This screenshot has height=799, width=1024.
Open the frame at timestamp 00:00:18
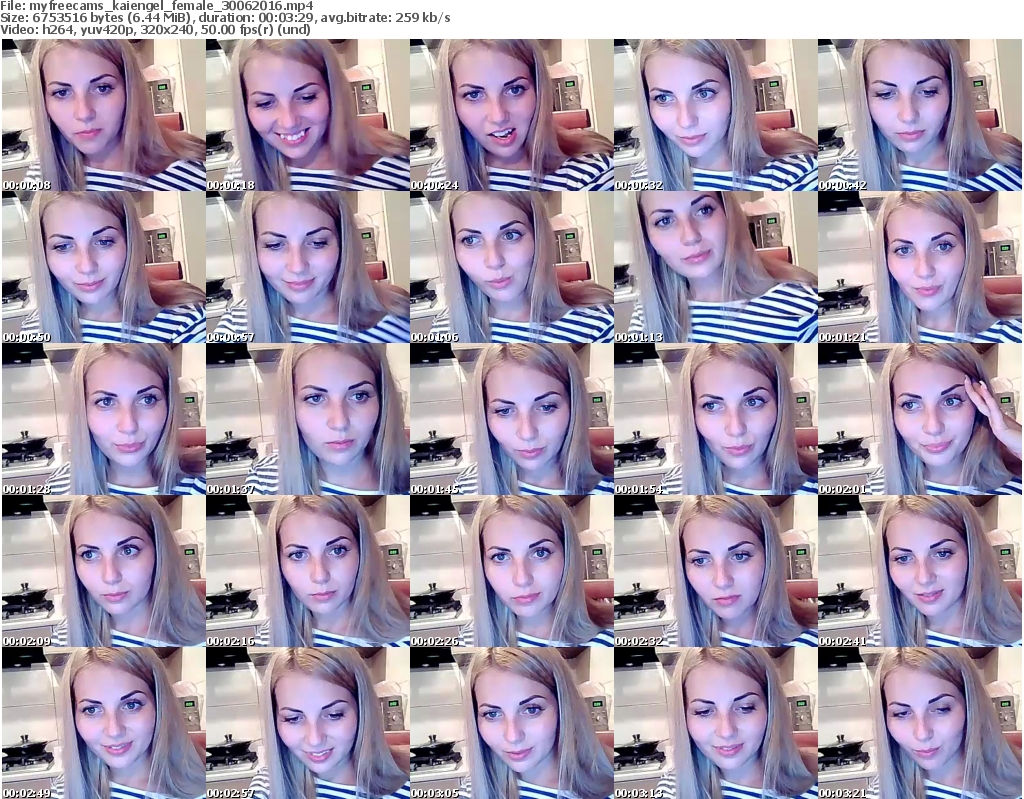pos(308,115)
